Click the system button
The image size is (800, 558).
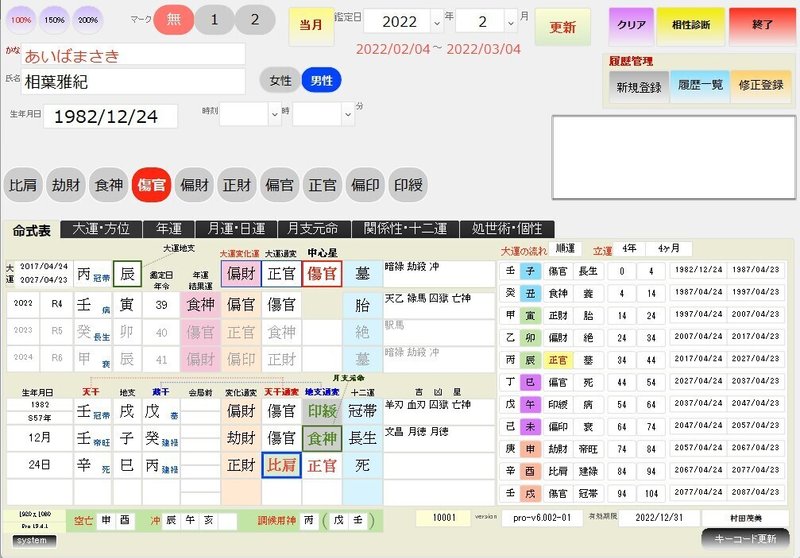[34, 541]
